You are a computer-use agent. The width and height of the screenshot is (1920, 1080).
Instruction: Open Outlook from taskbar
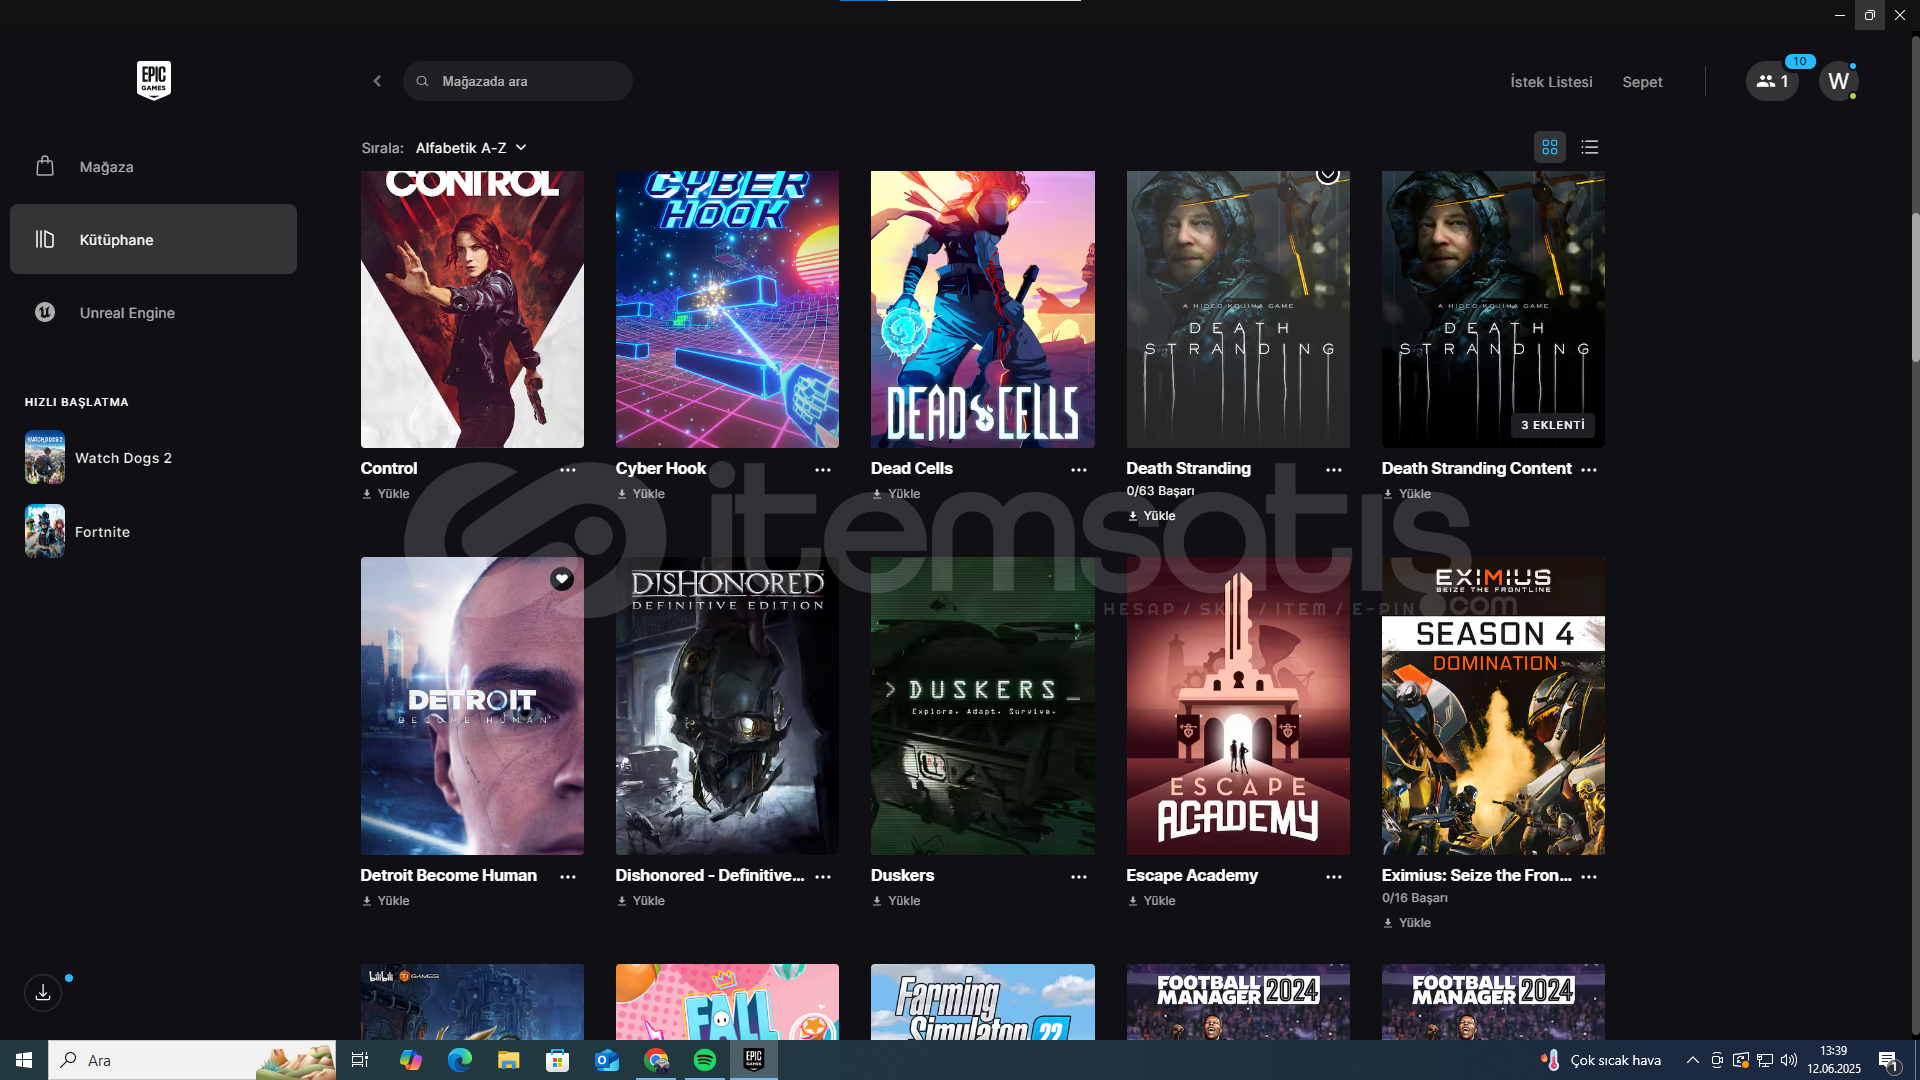pyautogui.click(x=607, y=1060)
